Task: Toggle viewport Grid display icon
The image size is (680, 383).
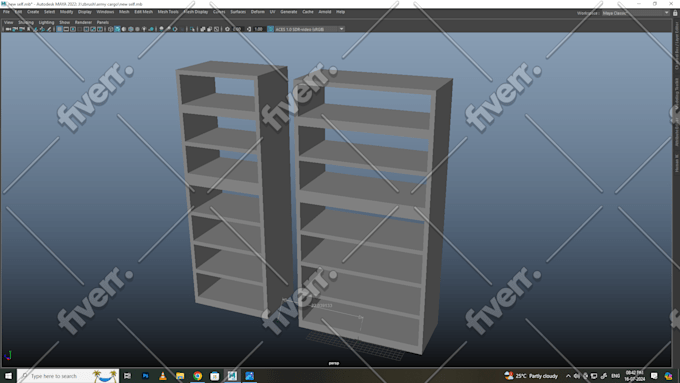Action: coord(59,29)
